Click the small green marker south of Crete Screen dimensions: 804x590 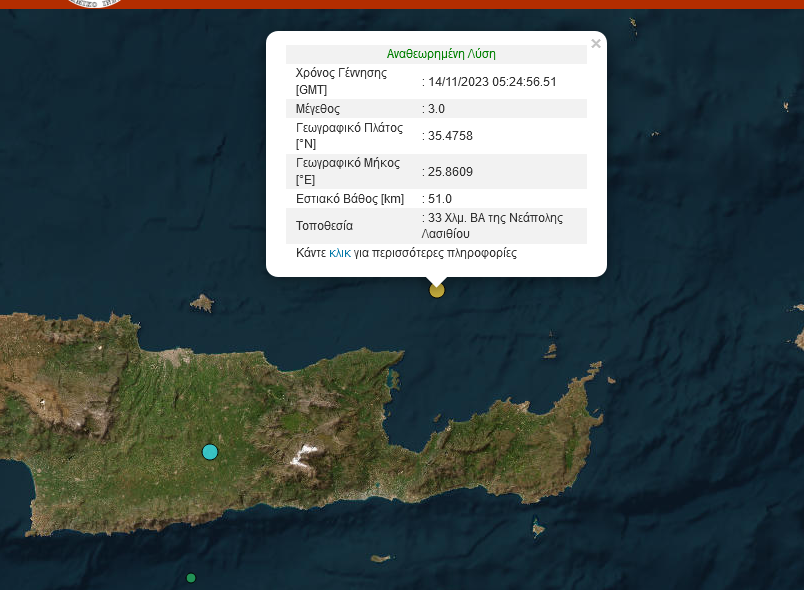pos(191,578)
